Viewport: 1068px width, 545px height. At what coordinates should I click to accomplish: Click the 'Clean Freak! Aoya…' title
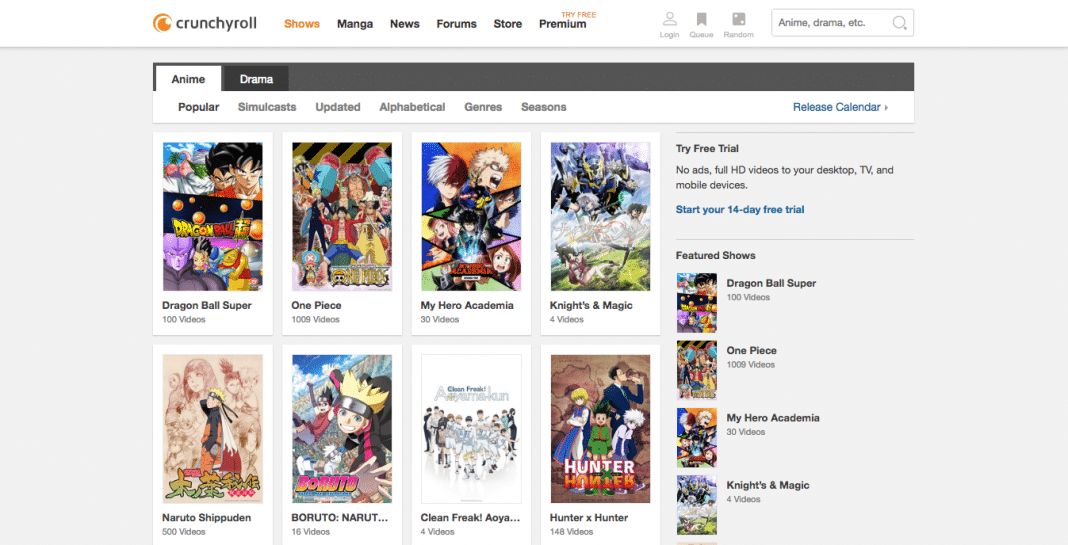470,518
